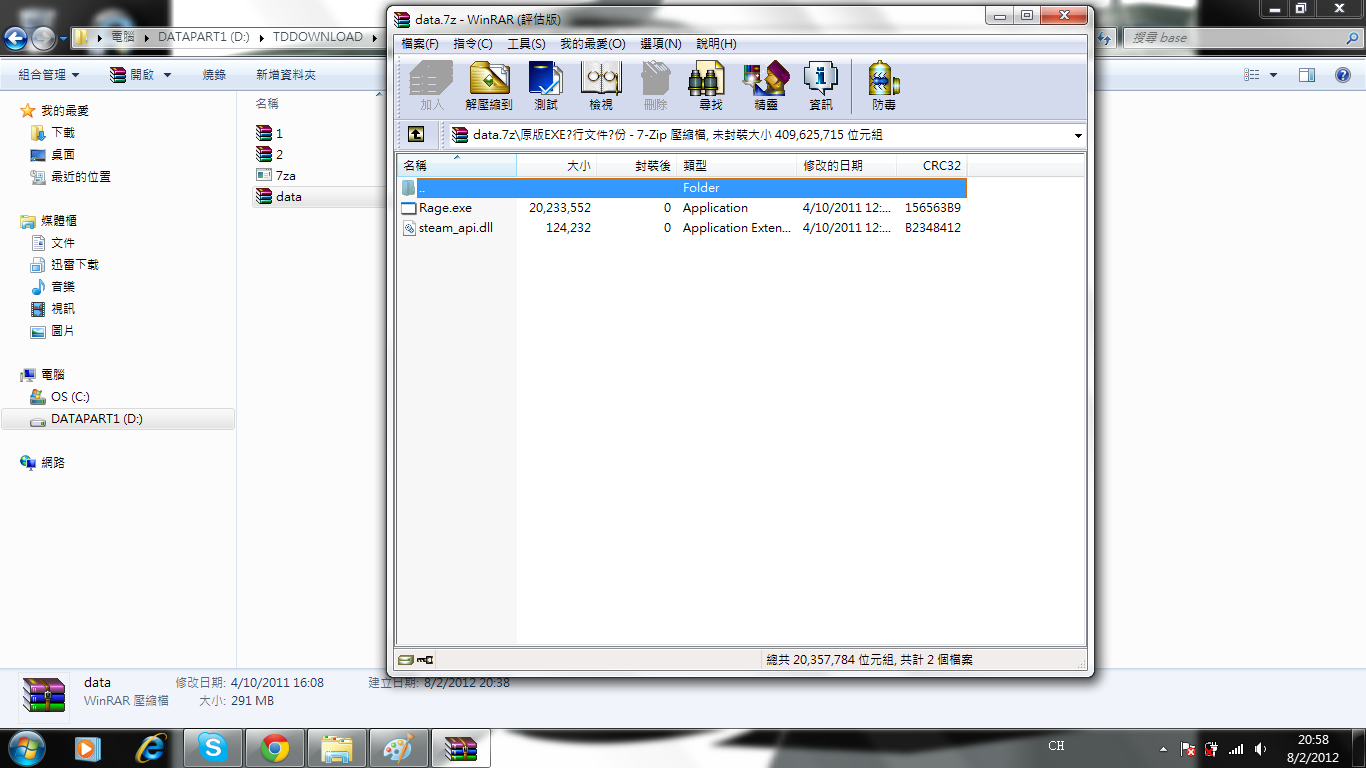This screenshot has width=1366, height=768.
Task: Click the up-one-level folder button in WinRAR
Action: coord(416,134)
